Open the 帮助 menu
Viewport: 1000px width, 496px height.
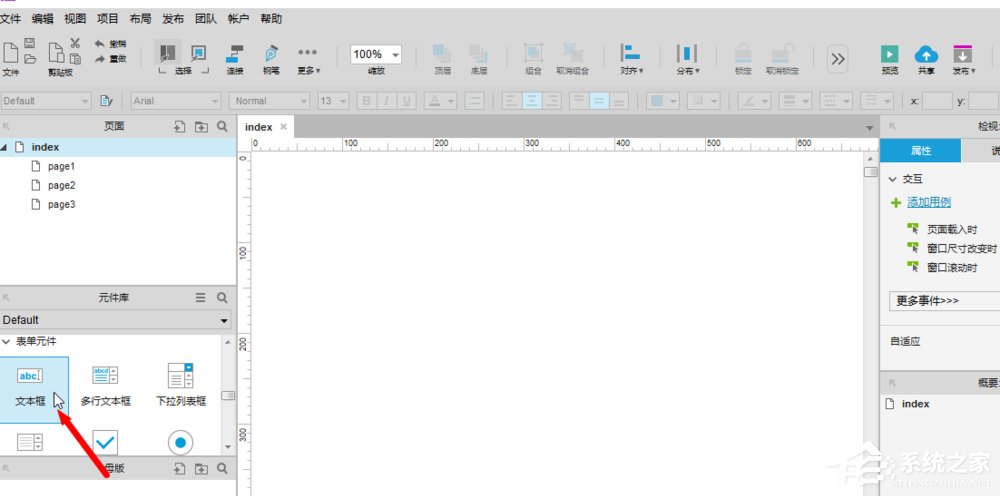(271, 18)
